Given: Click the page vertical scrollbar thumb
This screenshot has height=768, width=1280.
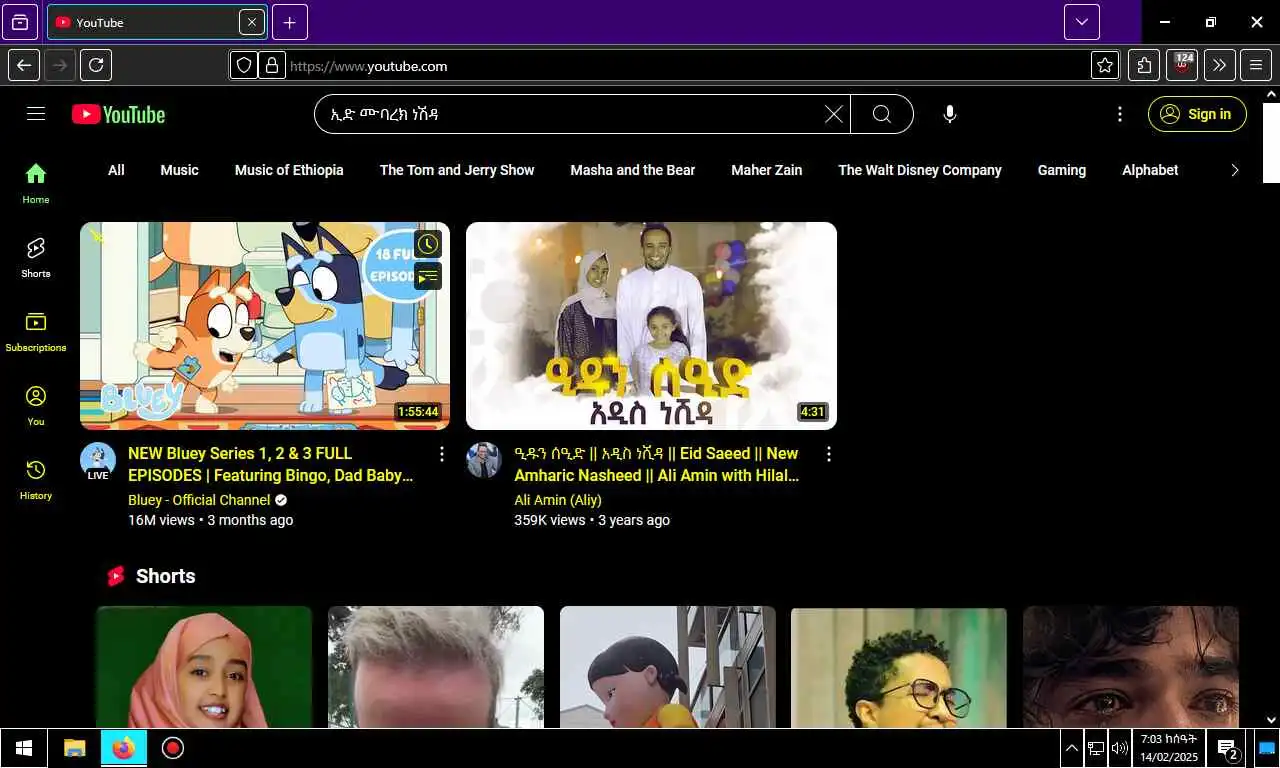Looking at the screenshot, I should (1271, 142).
